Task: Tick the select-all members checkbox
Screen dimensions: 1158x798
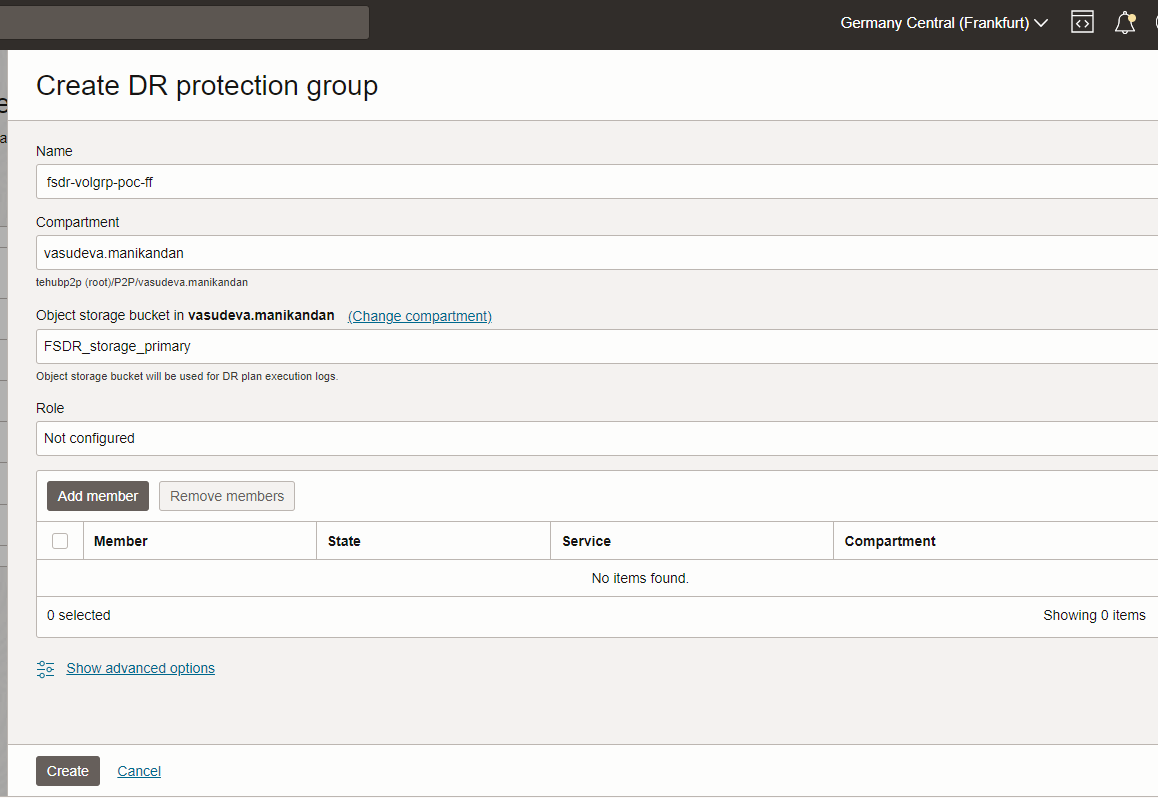Action: pos(60,541)
